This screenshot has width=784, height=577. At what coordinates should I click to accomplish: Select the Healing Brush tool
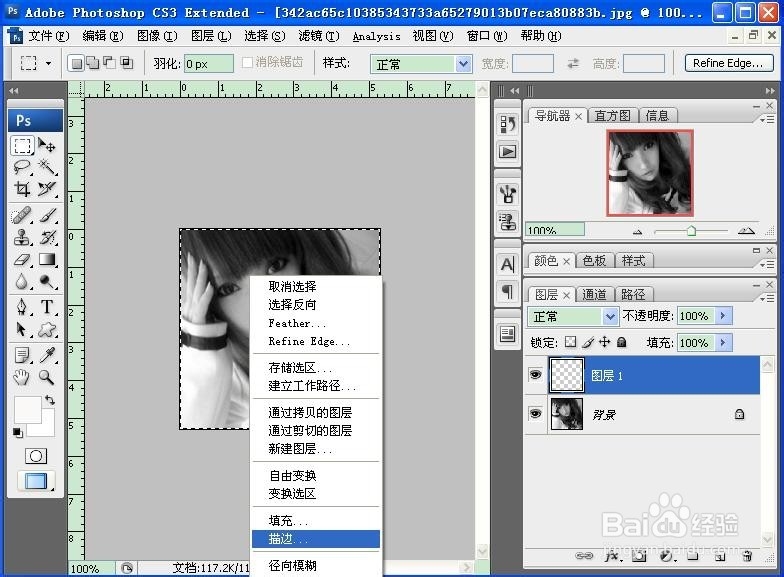[22, 216]
